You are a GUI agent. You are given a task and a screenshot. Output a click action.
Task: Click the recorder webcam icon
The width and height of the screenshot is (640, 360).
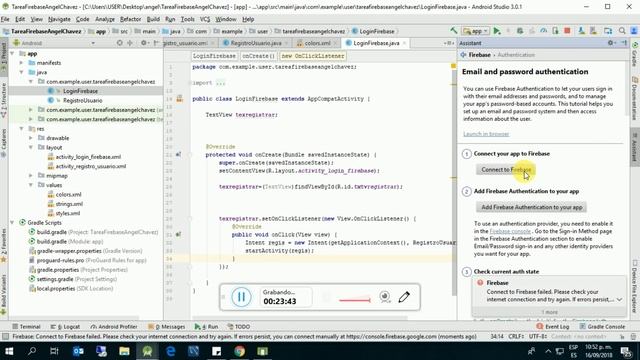point(384,297)
